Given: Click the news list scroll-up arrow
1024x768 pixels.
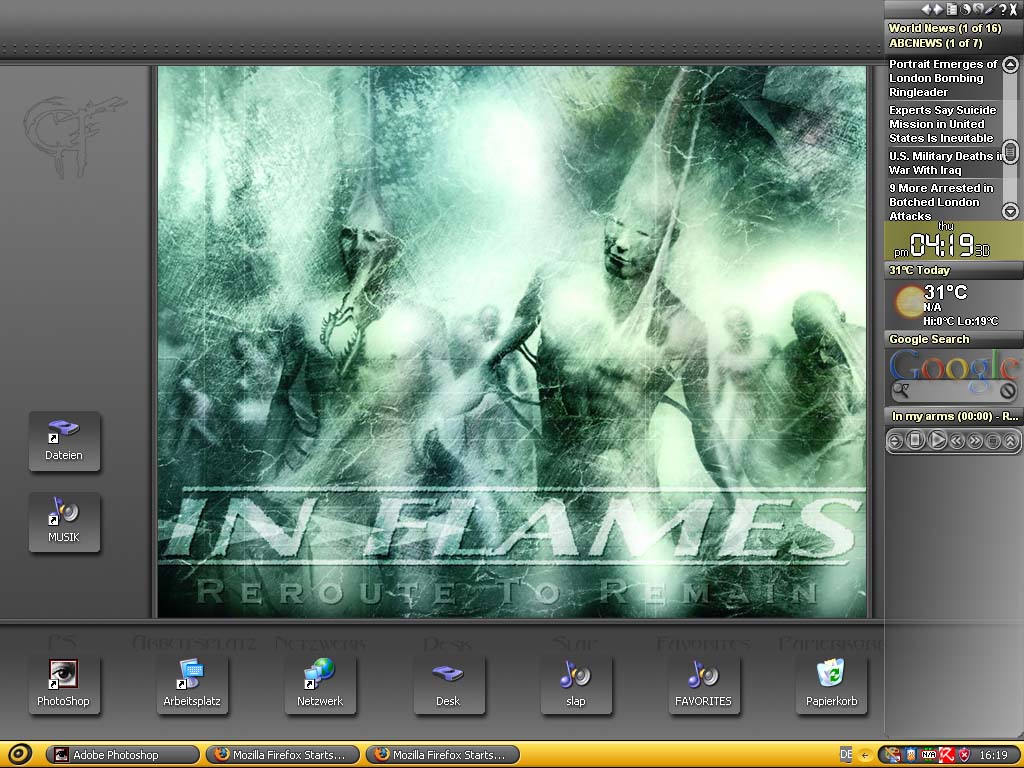Looking at the screenshot, I should (x=1010, y=65).
